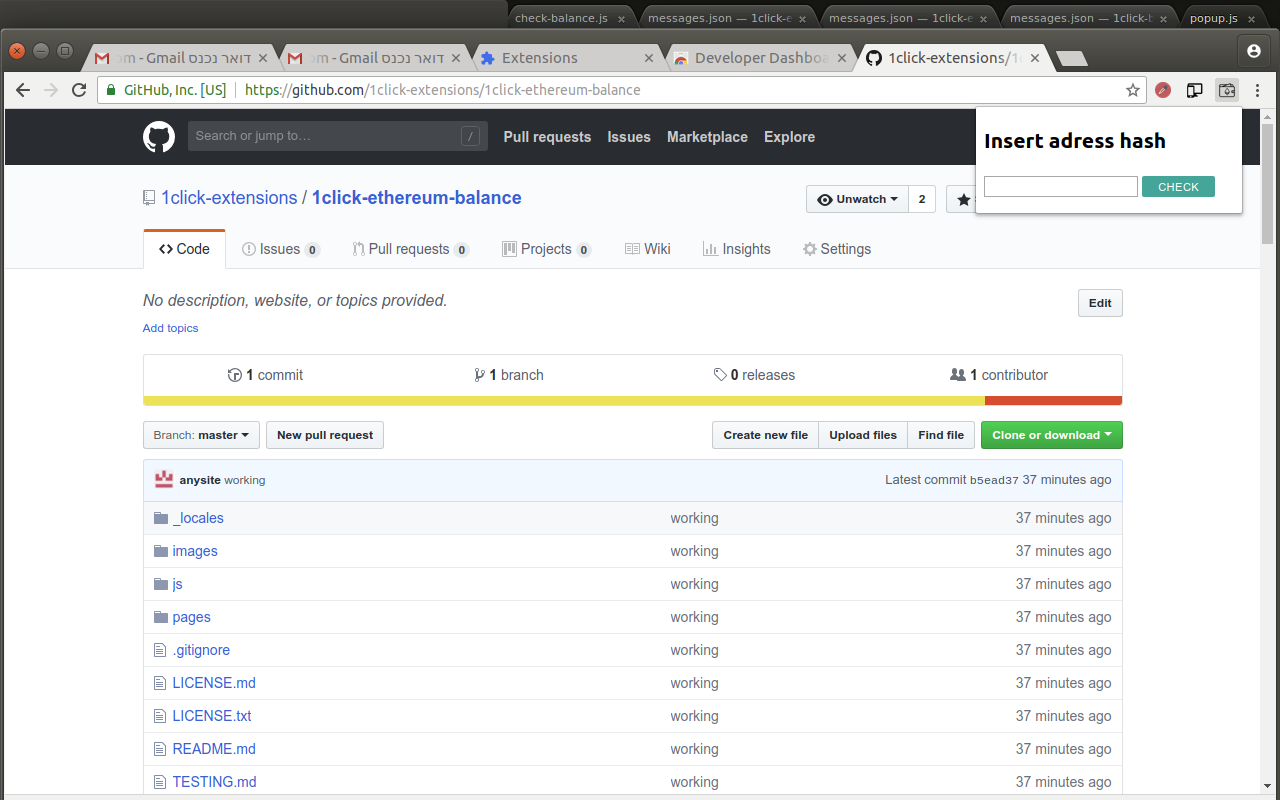This screenshot has width=1280, height=800.
Task: Open the _locales folder
Action: 198,518
